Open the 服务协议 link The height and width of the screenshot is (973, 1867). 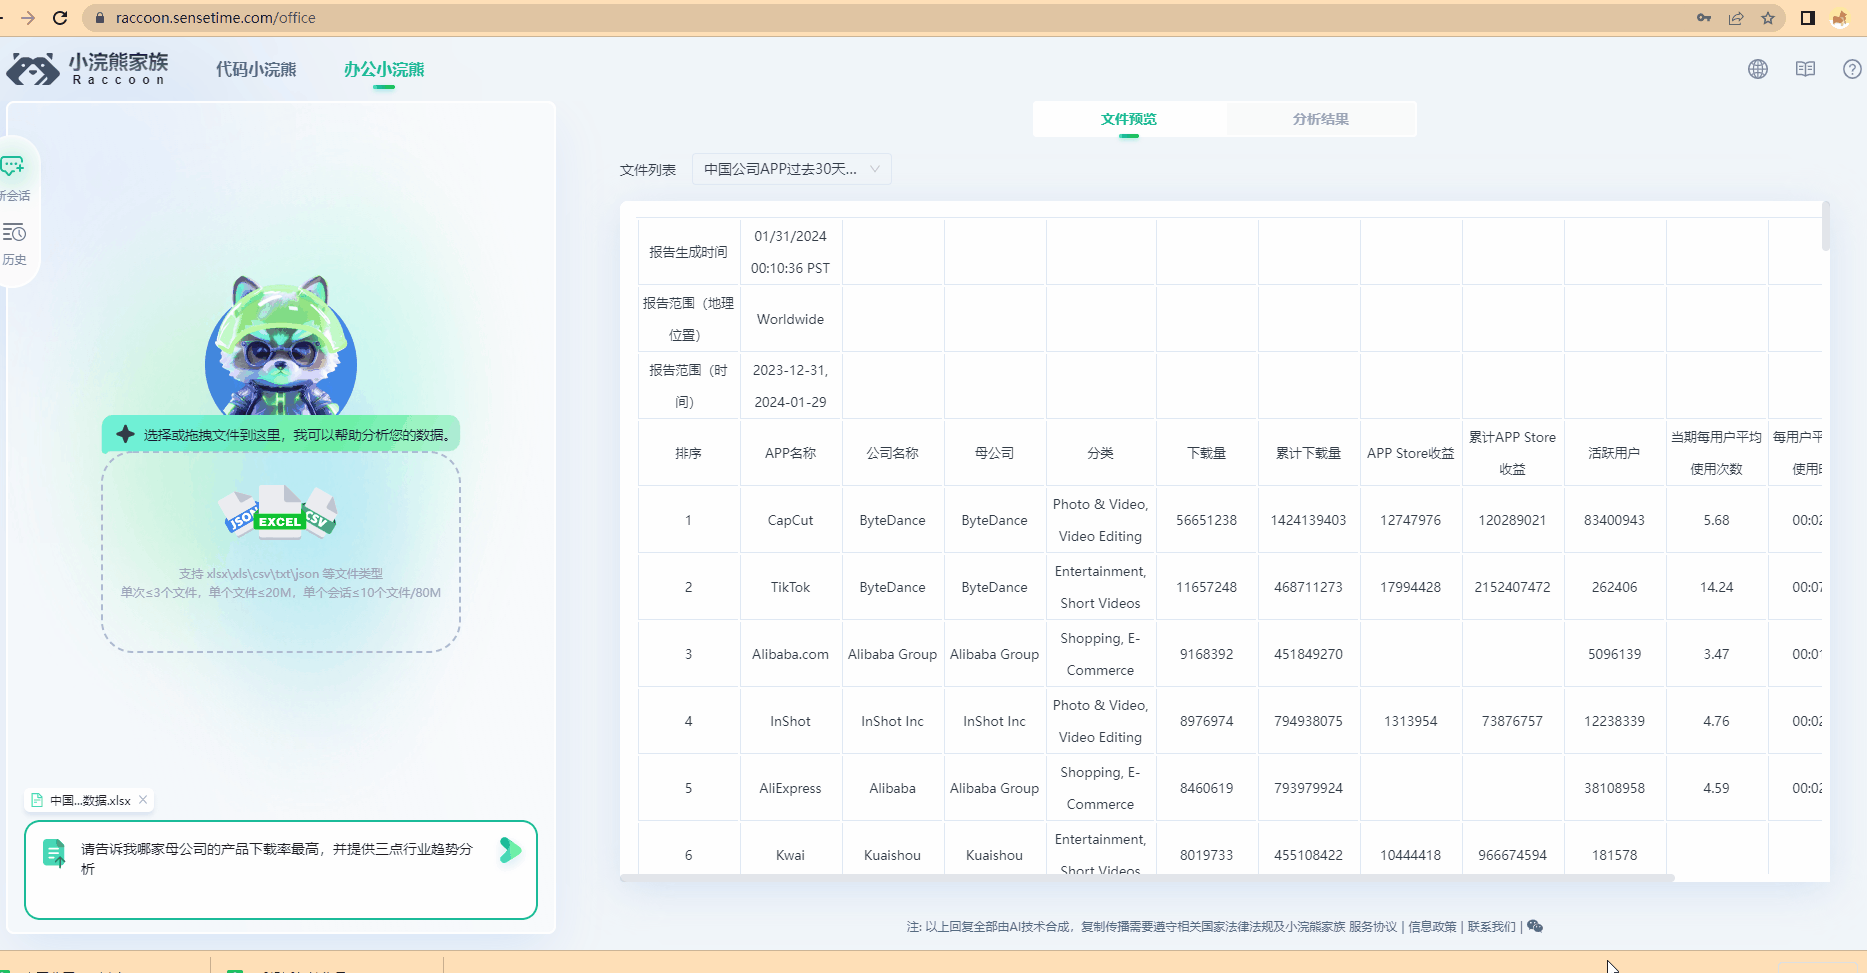coord(1372,927)
